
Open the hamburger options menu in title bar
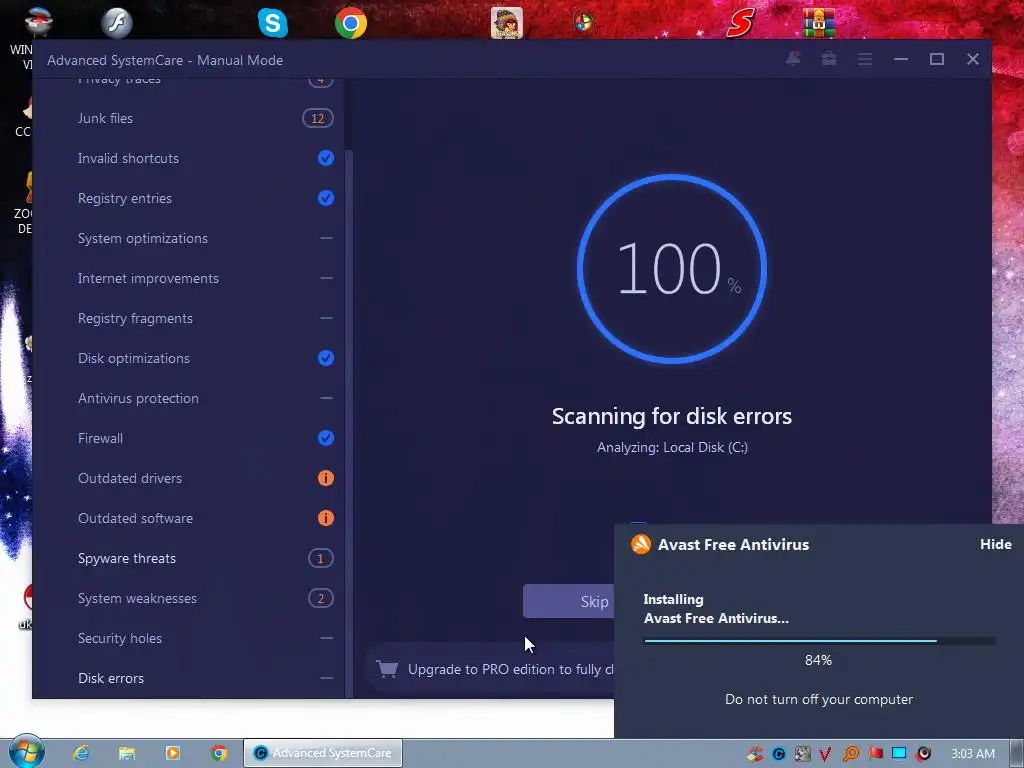click(865, 59)
